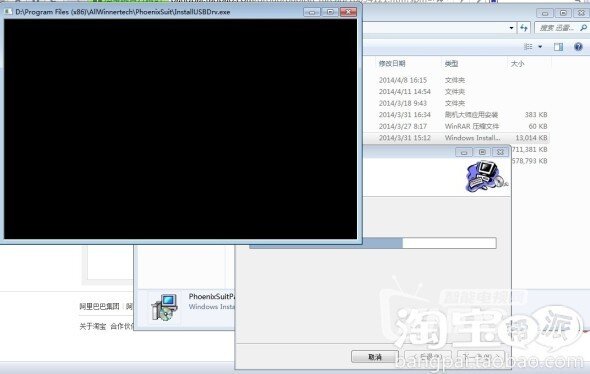Viewport: 590px width, 374px height.
Task: Click the refresh icon beside the address bar
Action: point(524,27)
